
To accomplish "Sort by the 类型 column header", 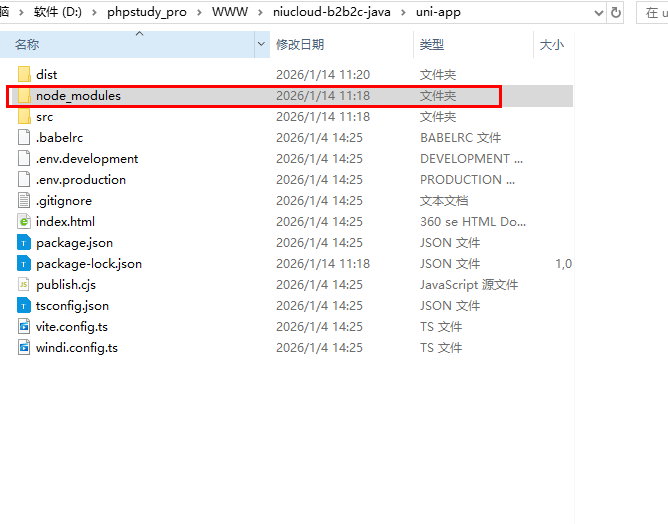I will tap(473, 44).
